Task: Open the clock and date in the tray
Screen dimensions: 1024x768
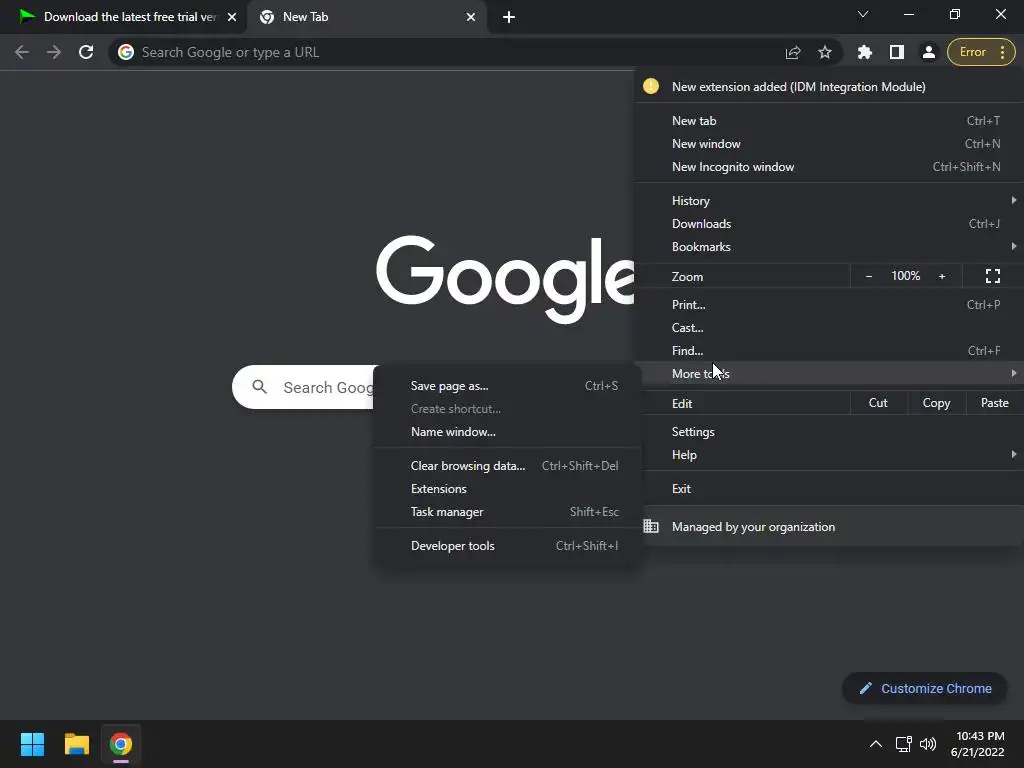Action: point(980,744)
